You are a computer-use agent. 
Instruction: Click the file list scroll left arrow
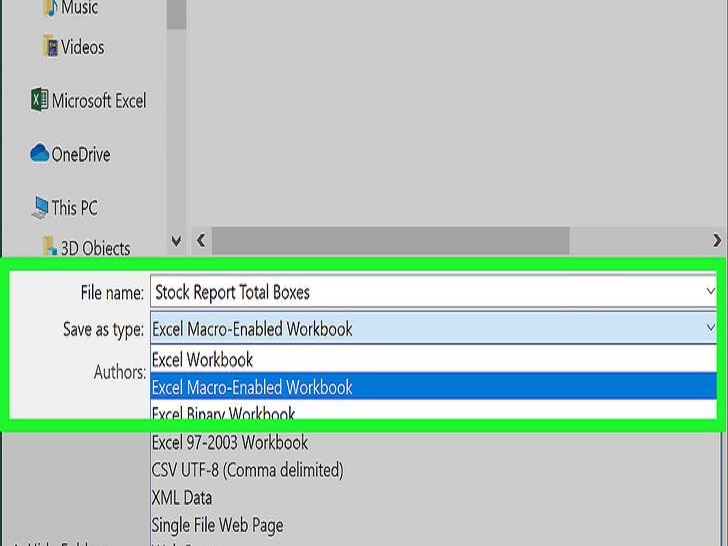(x=201, y=240)
